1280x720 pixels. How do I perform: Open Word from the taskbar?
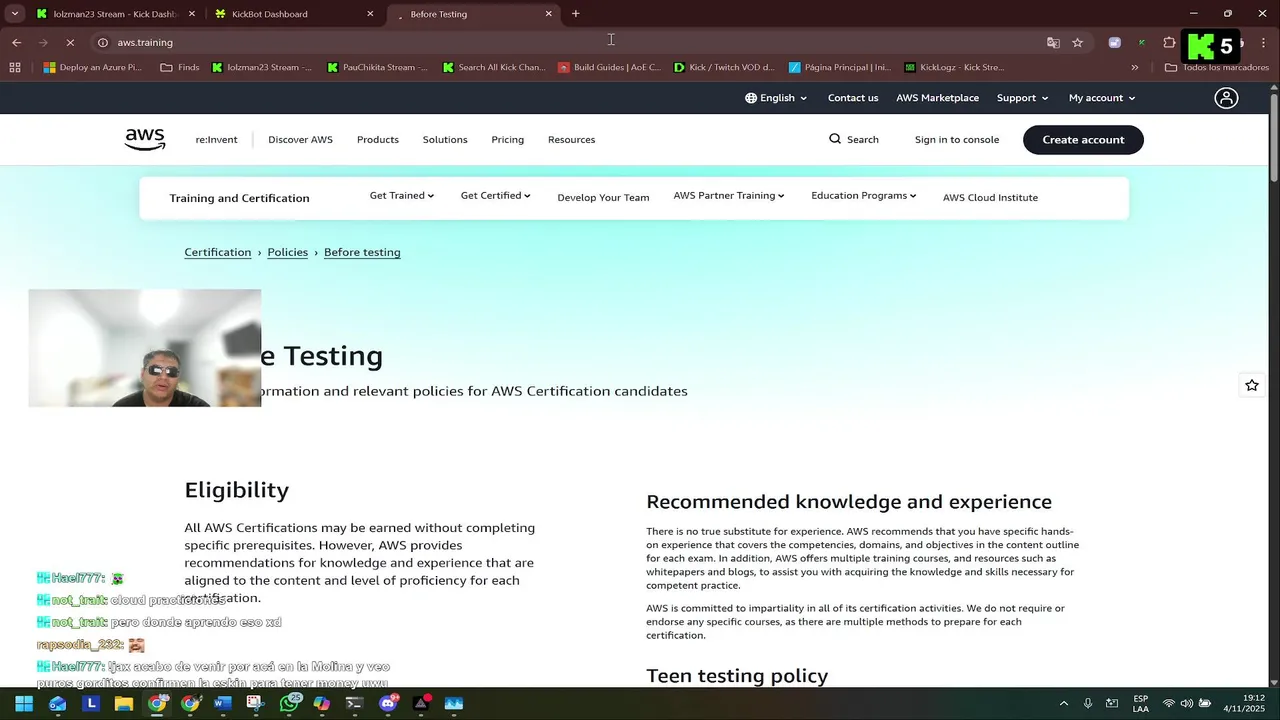(222, 704)
